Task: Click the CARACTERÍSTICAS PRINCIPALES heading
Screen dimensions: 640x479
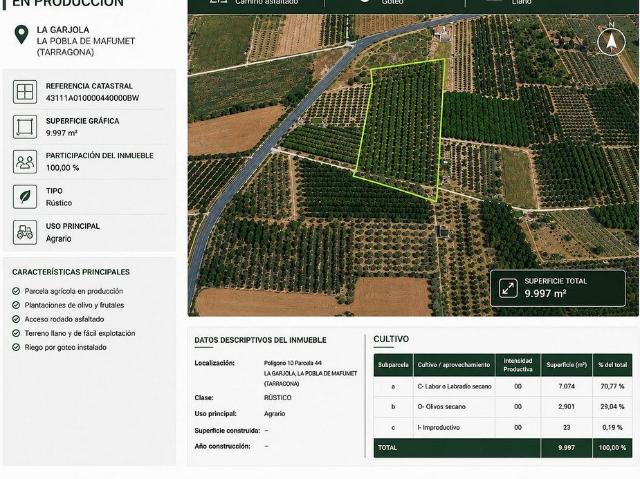Action: tap(71, 272)
